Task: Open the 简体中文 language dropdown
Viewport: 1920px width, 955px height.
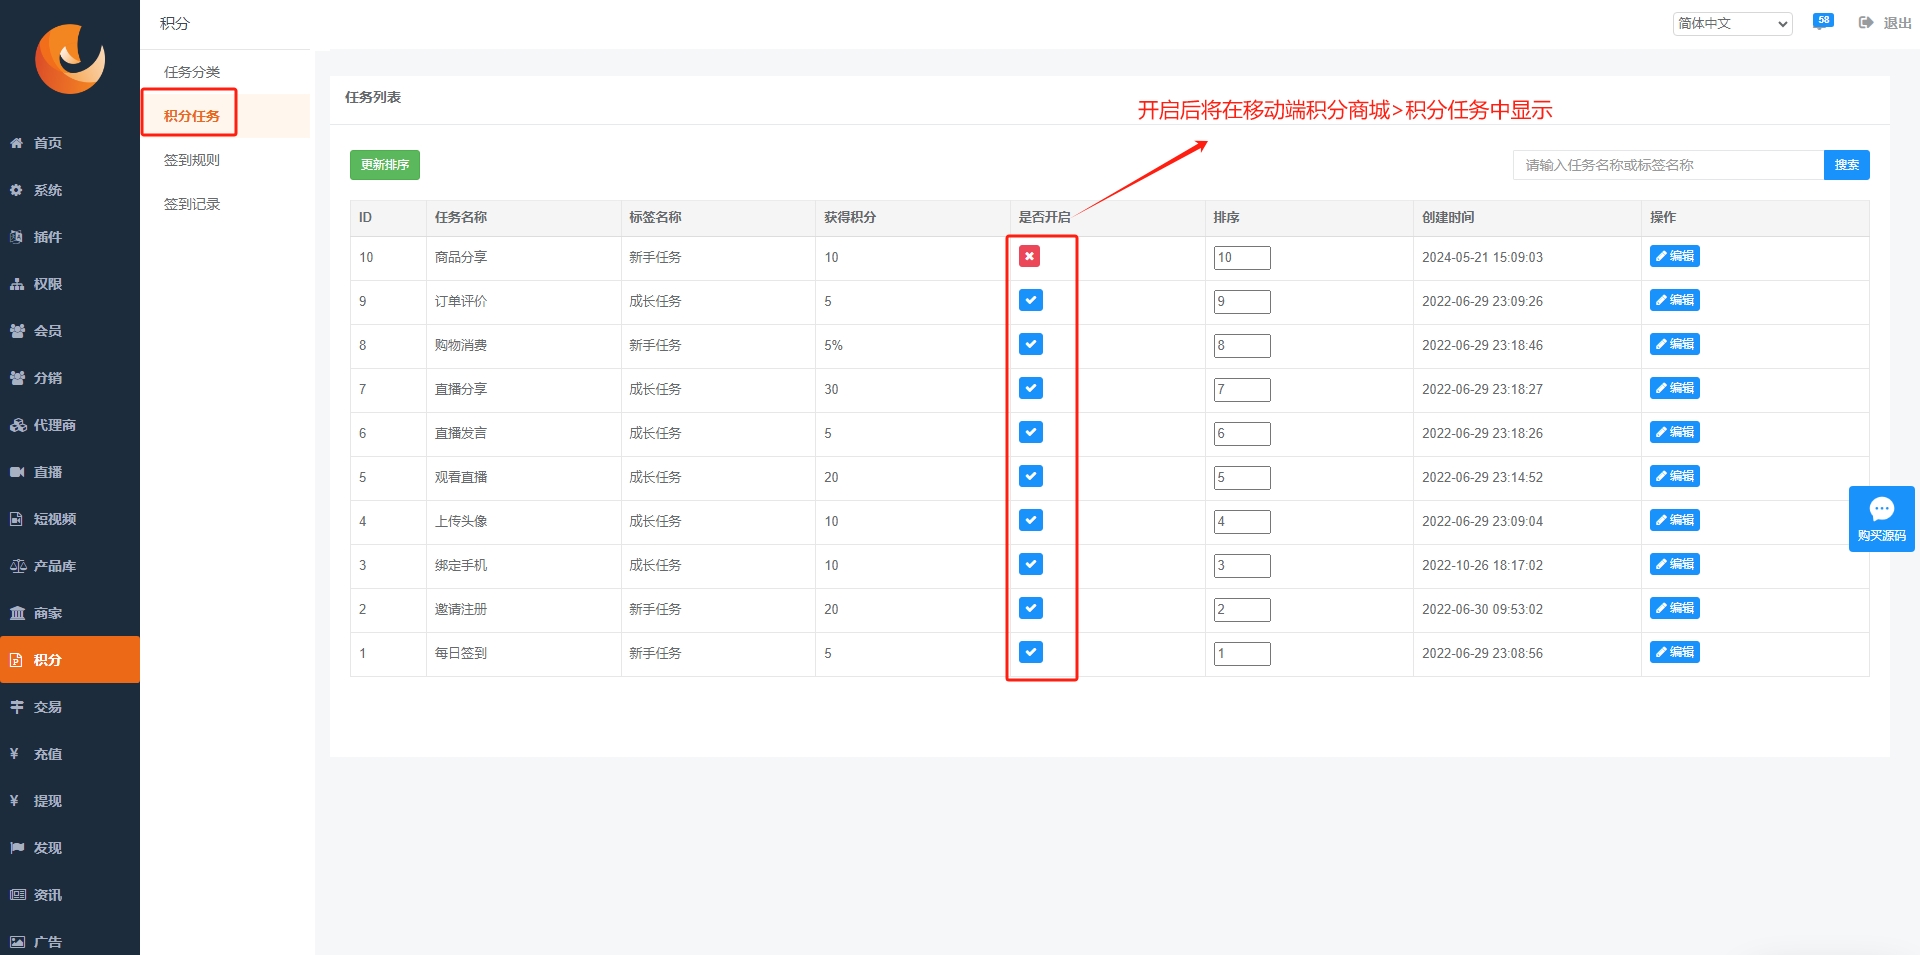Action: point(1732,23)
